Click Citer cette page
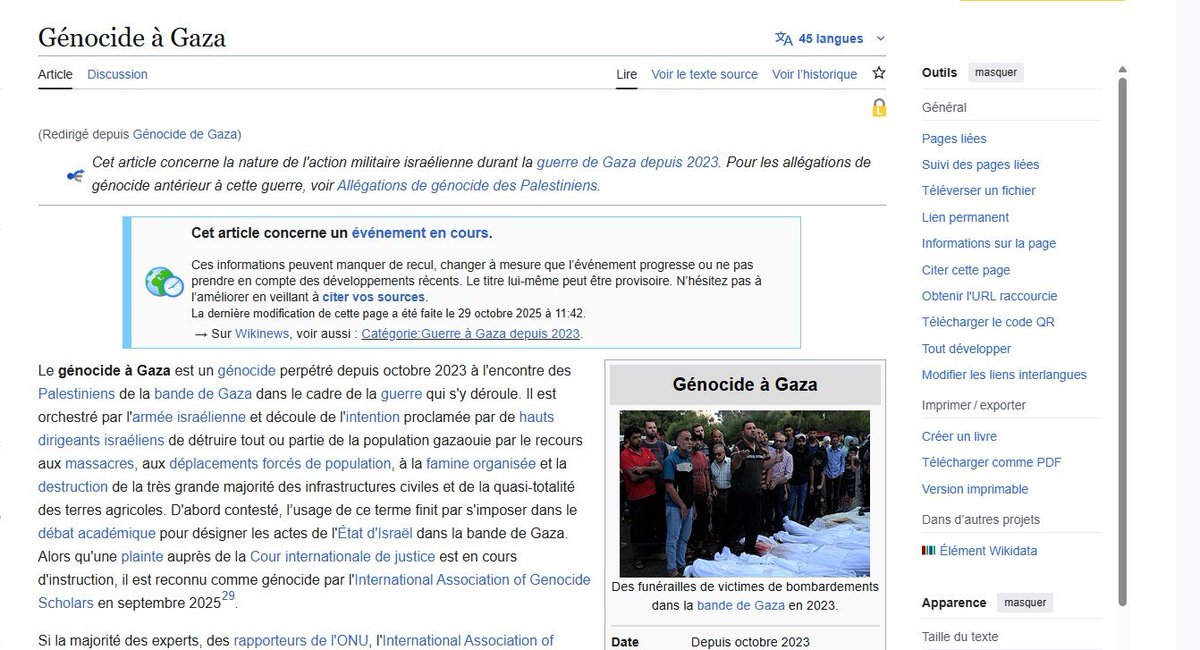 click(x=966, y=270)
